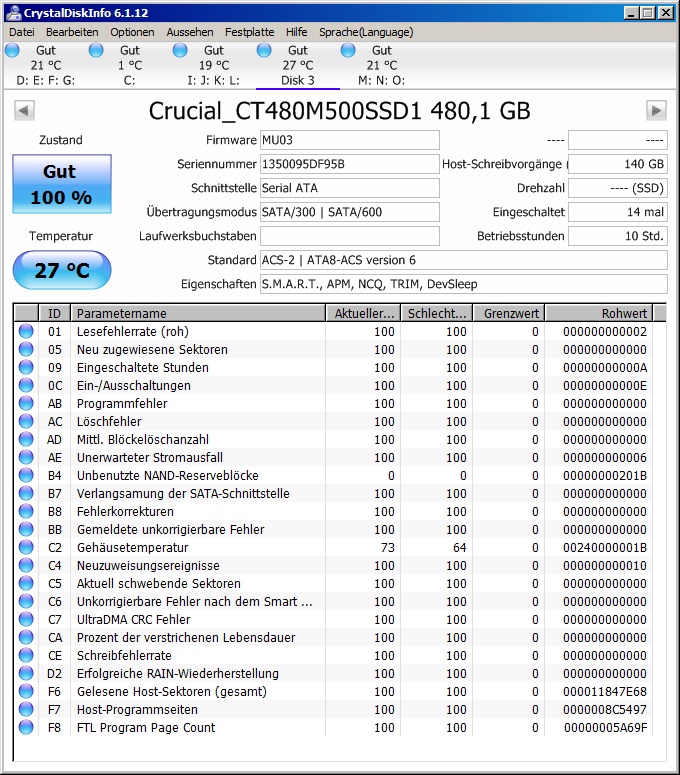Open the Bearbeiten menu

pos(72,32)
